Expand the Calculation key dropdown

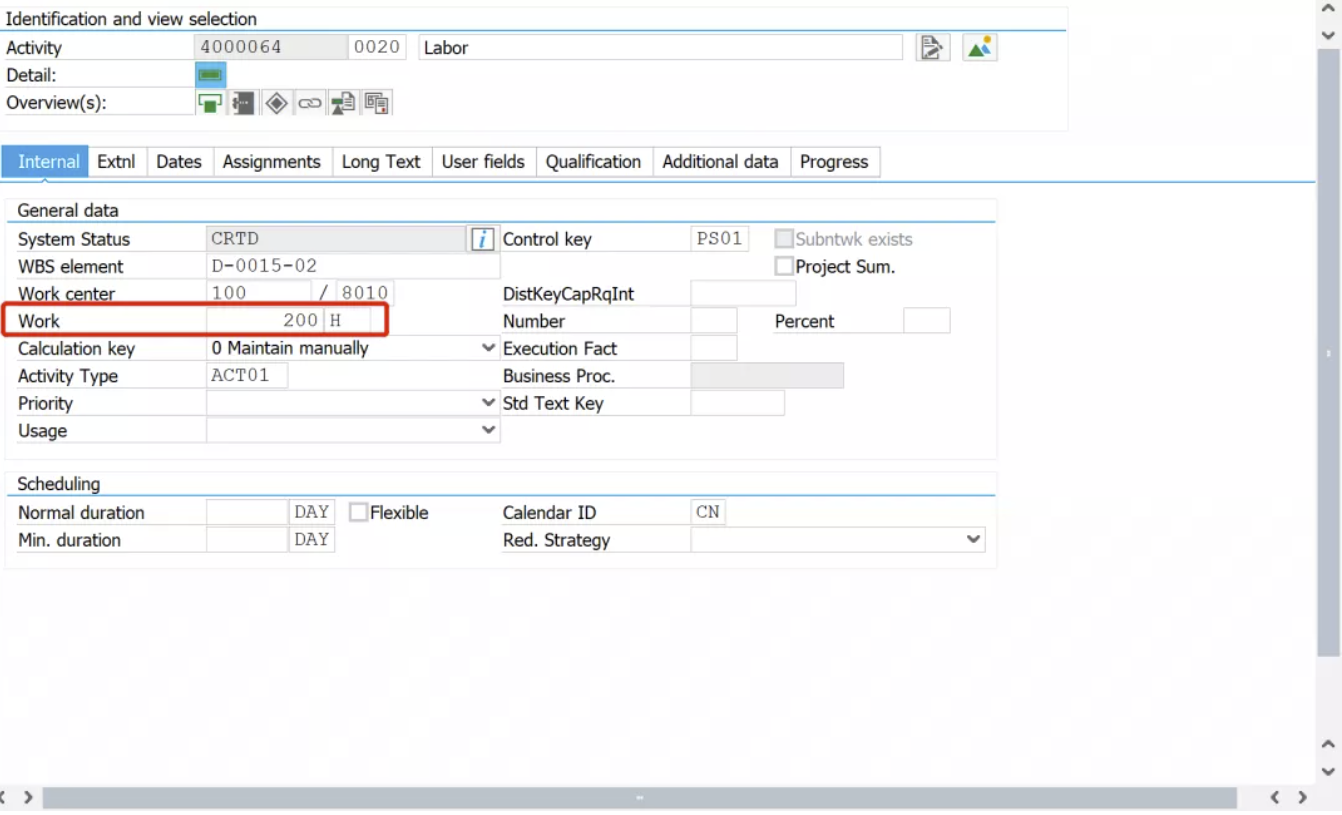coord(488,348)
